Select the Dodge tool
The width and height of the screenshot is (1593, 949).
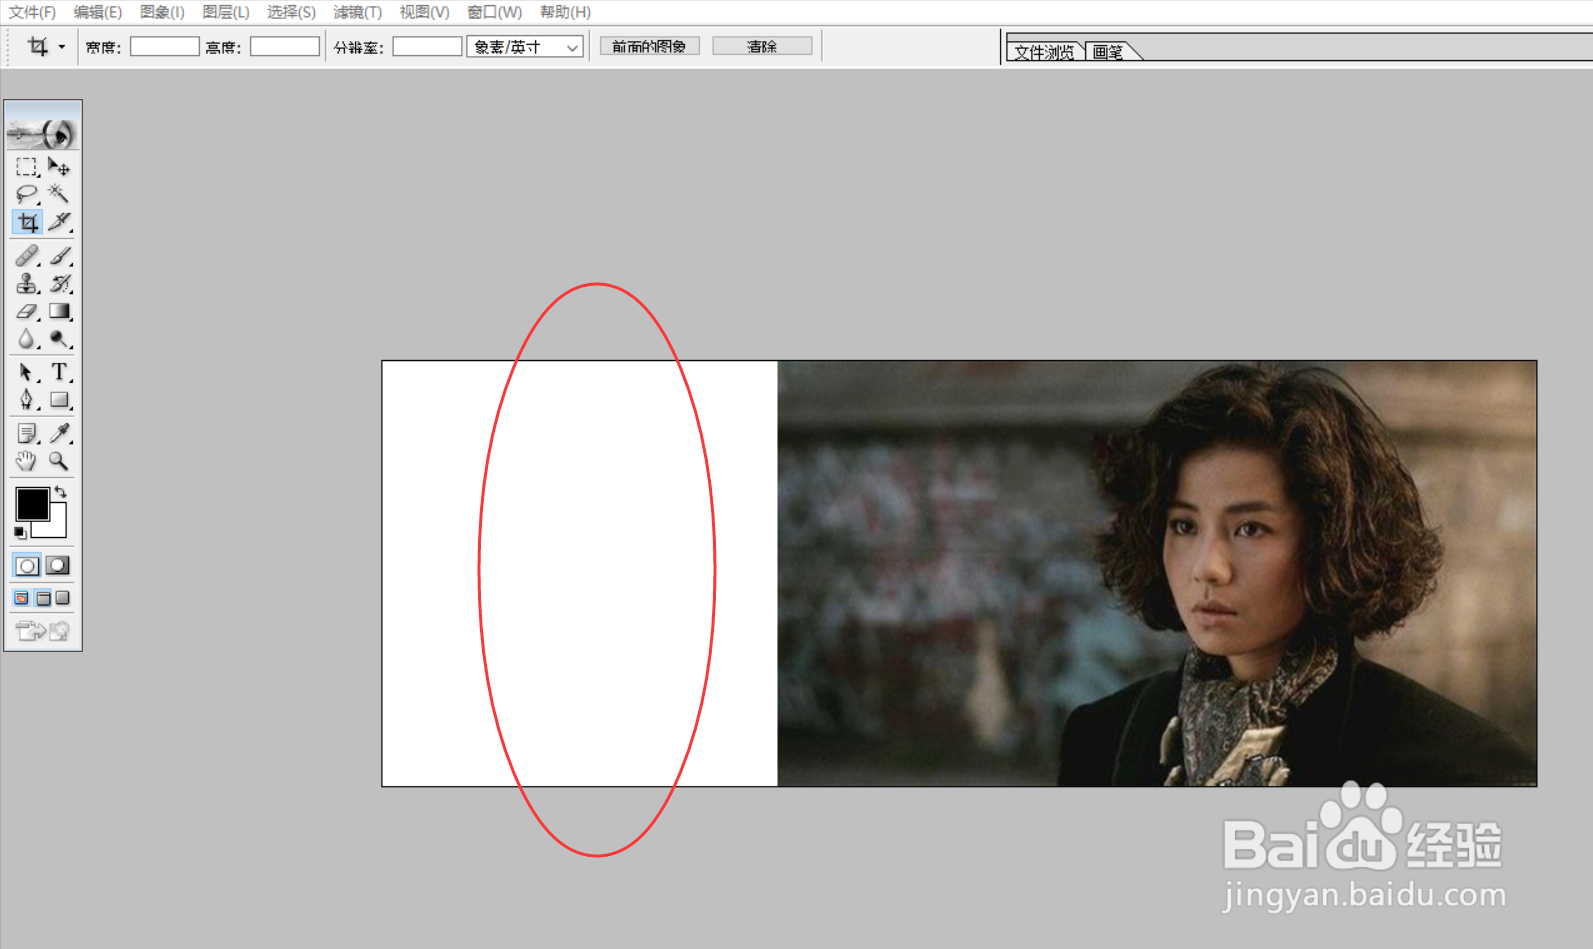coord(59,339)
